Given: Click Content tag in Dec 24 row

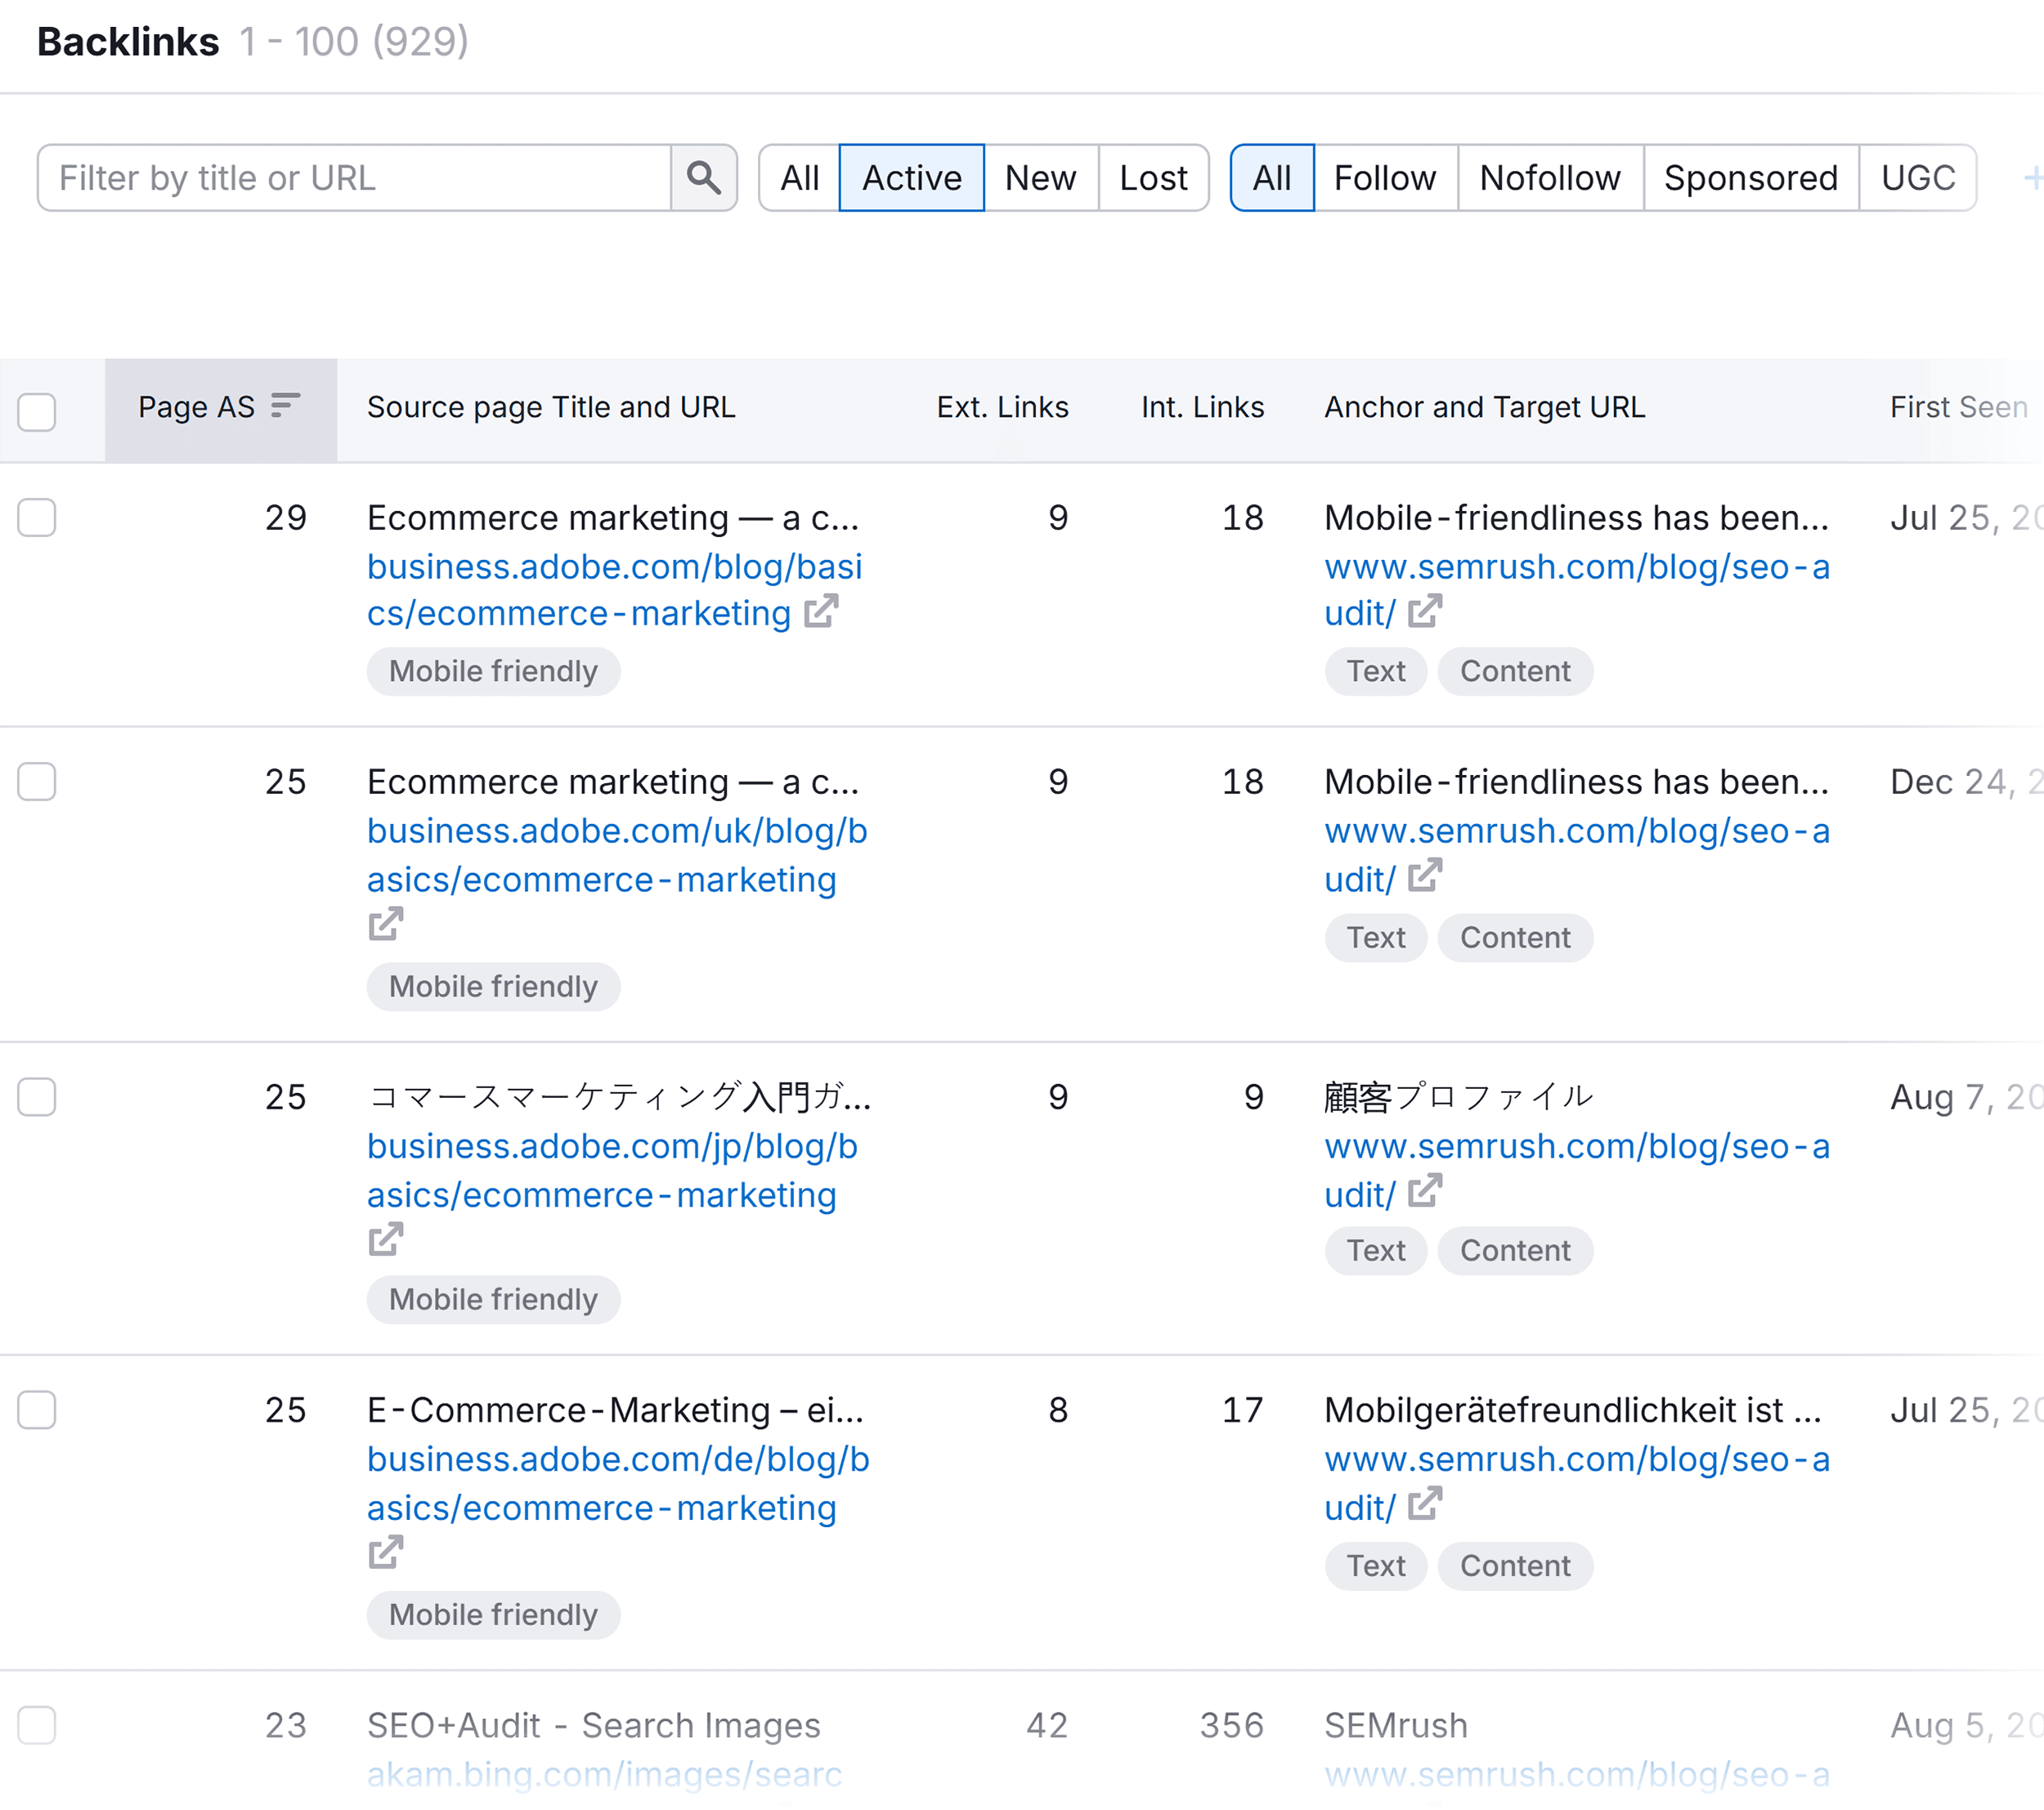Looking at the screenshot, I should pos(1515,937).
